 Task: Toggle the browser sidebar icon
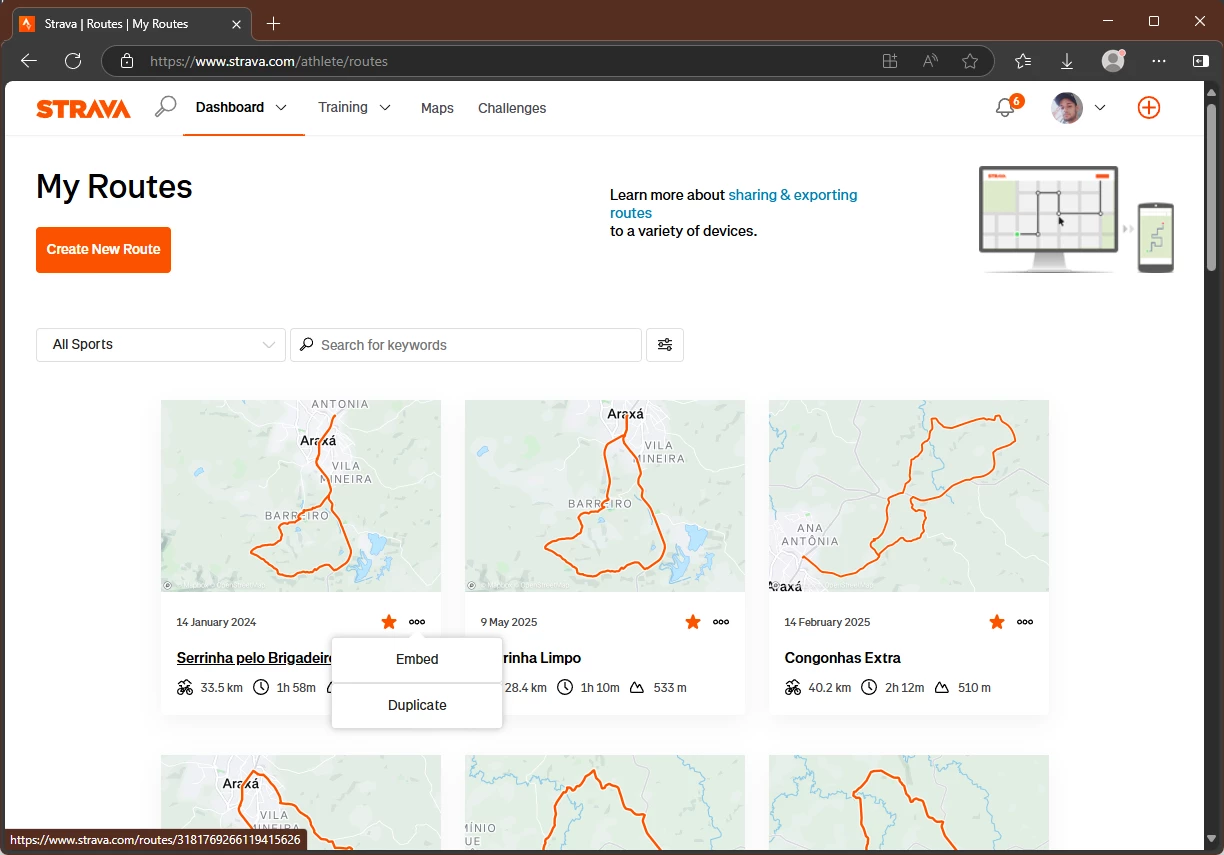tap(1201, 61)
